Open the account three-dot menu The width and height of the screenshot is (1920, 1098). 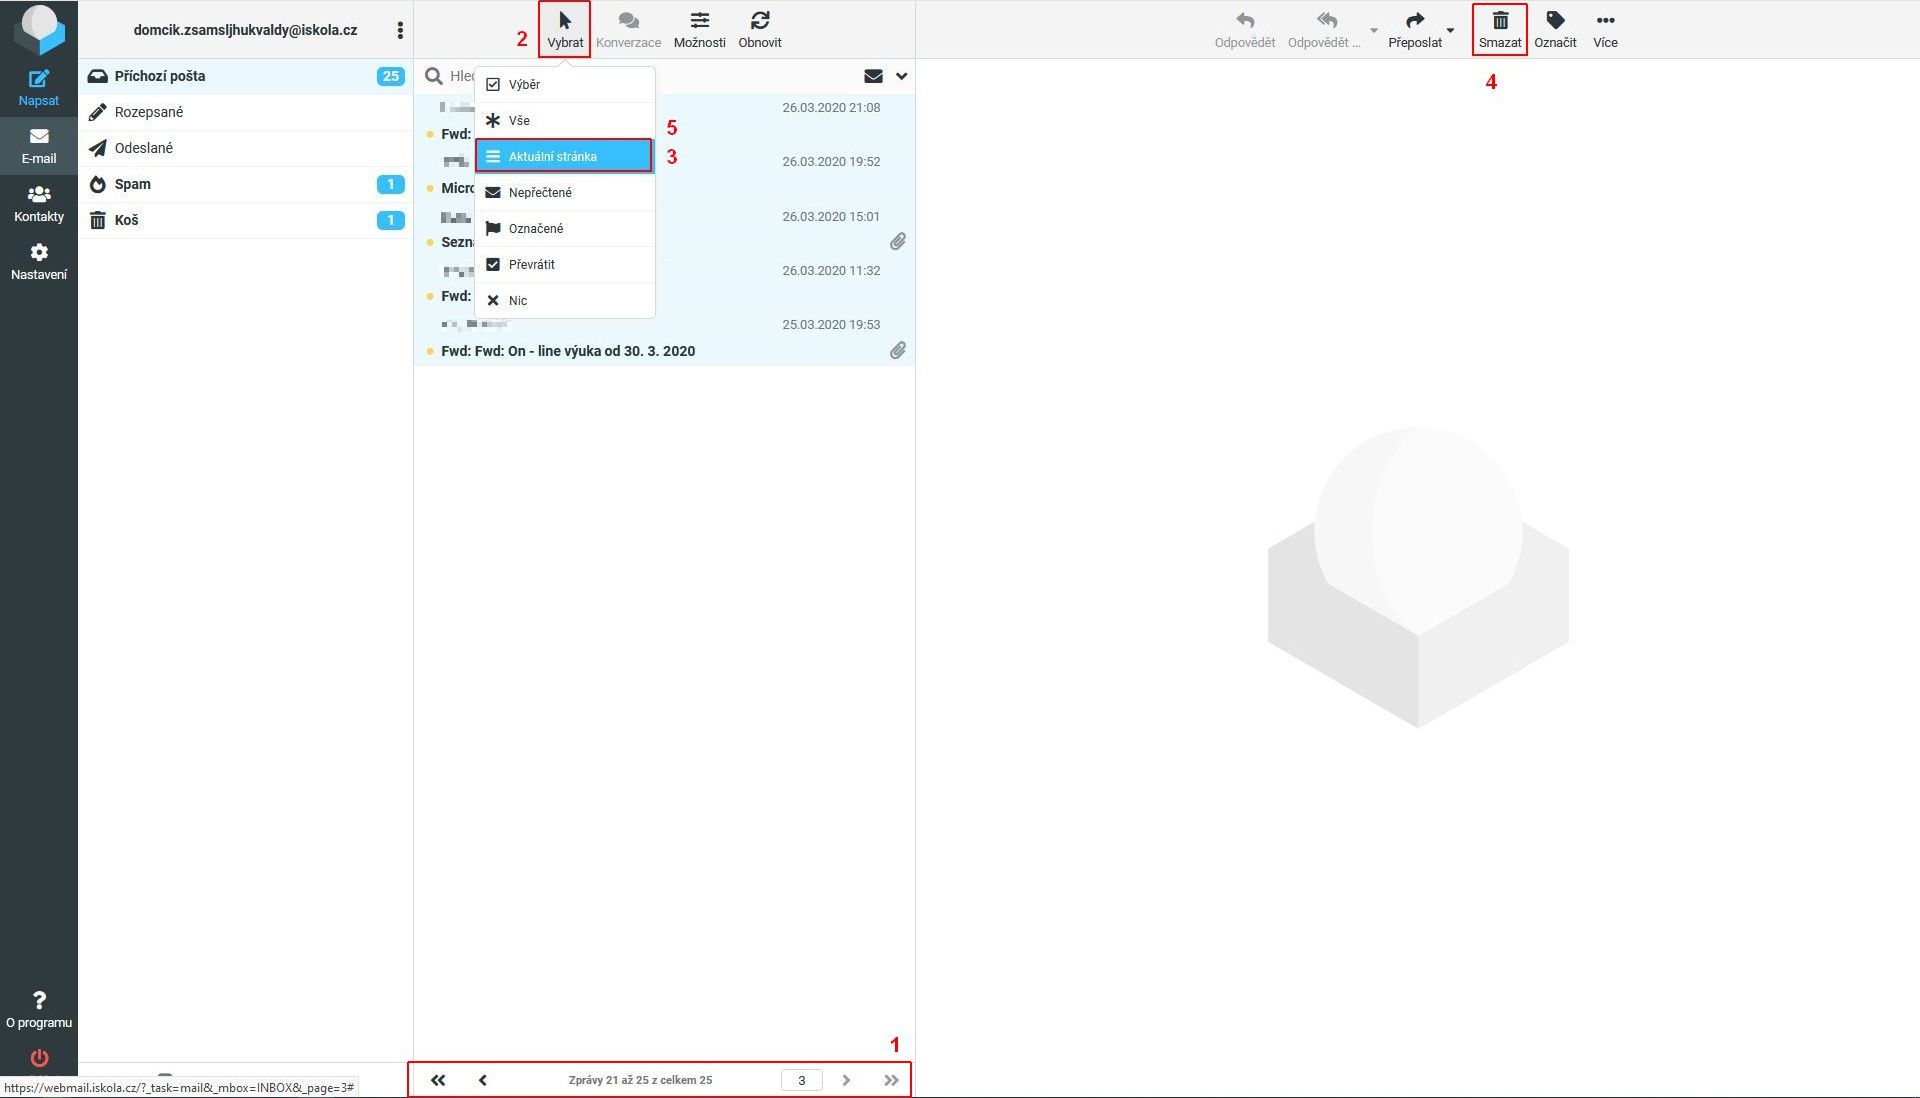[x=400, y=30]
